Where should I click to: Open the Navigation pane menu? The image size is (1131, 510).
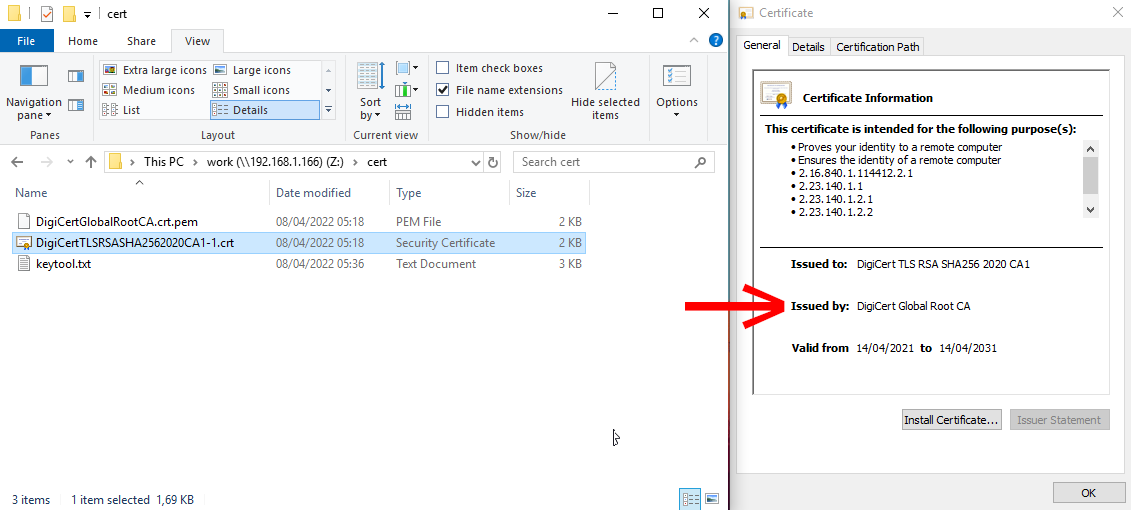click(x=33, y=92)
